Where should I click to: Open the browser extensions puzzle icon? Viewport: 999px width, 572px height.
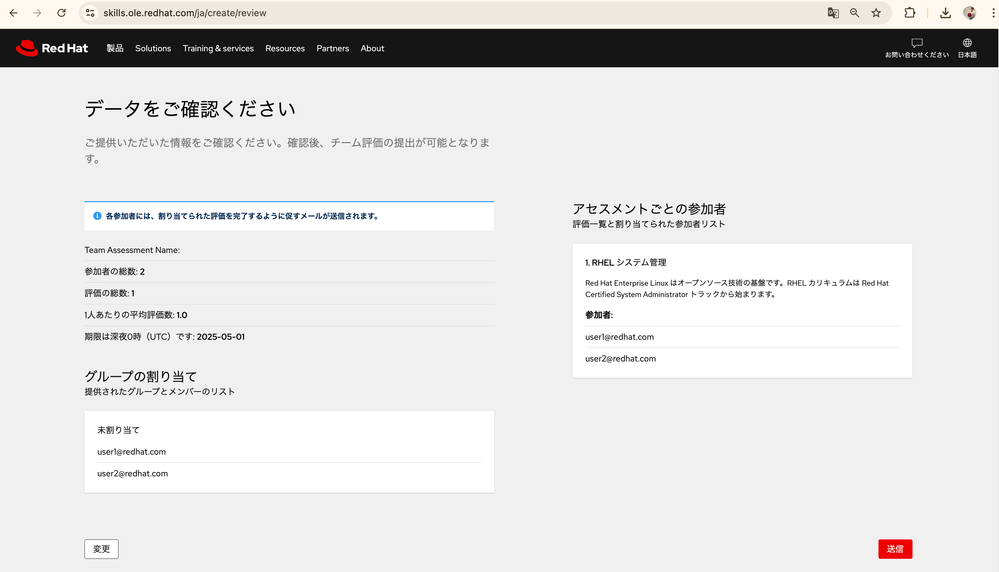(910, 13)
